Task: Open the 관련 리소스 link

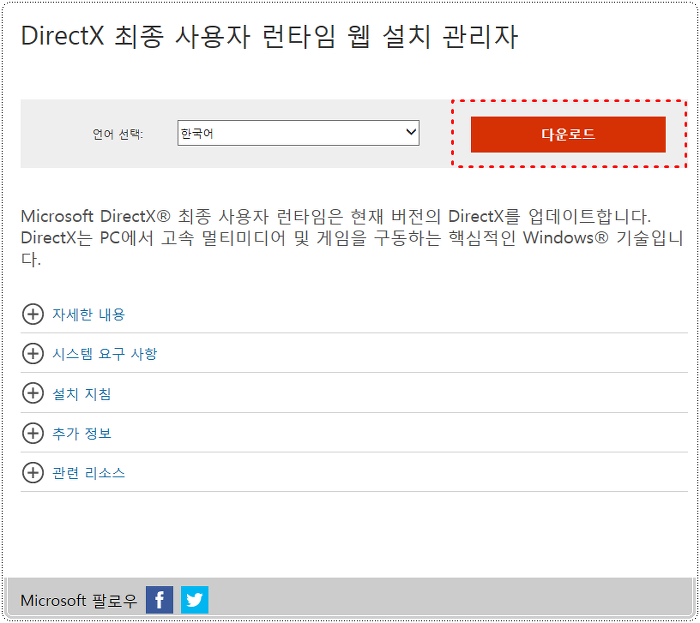Action: click(88, 473)
